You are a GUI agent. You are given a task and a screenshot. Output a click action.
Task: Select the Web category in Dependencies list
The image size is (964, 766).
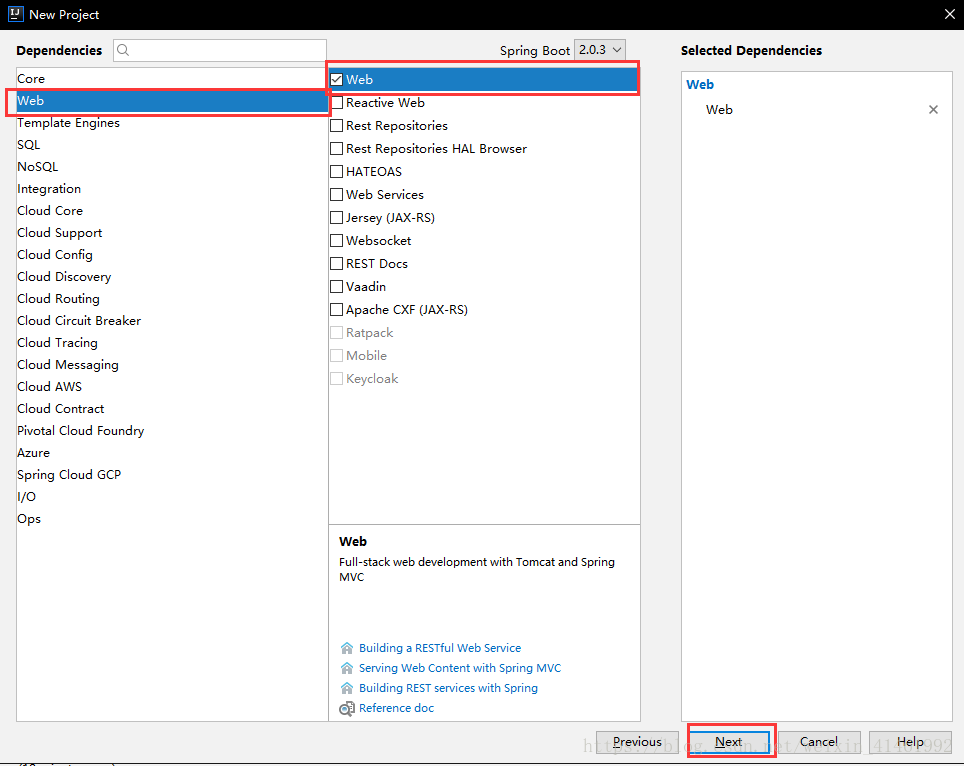[172, 101]
